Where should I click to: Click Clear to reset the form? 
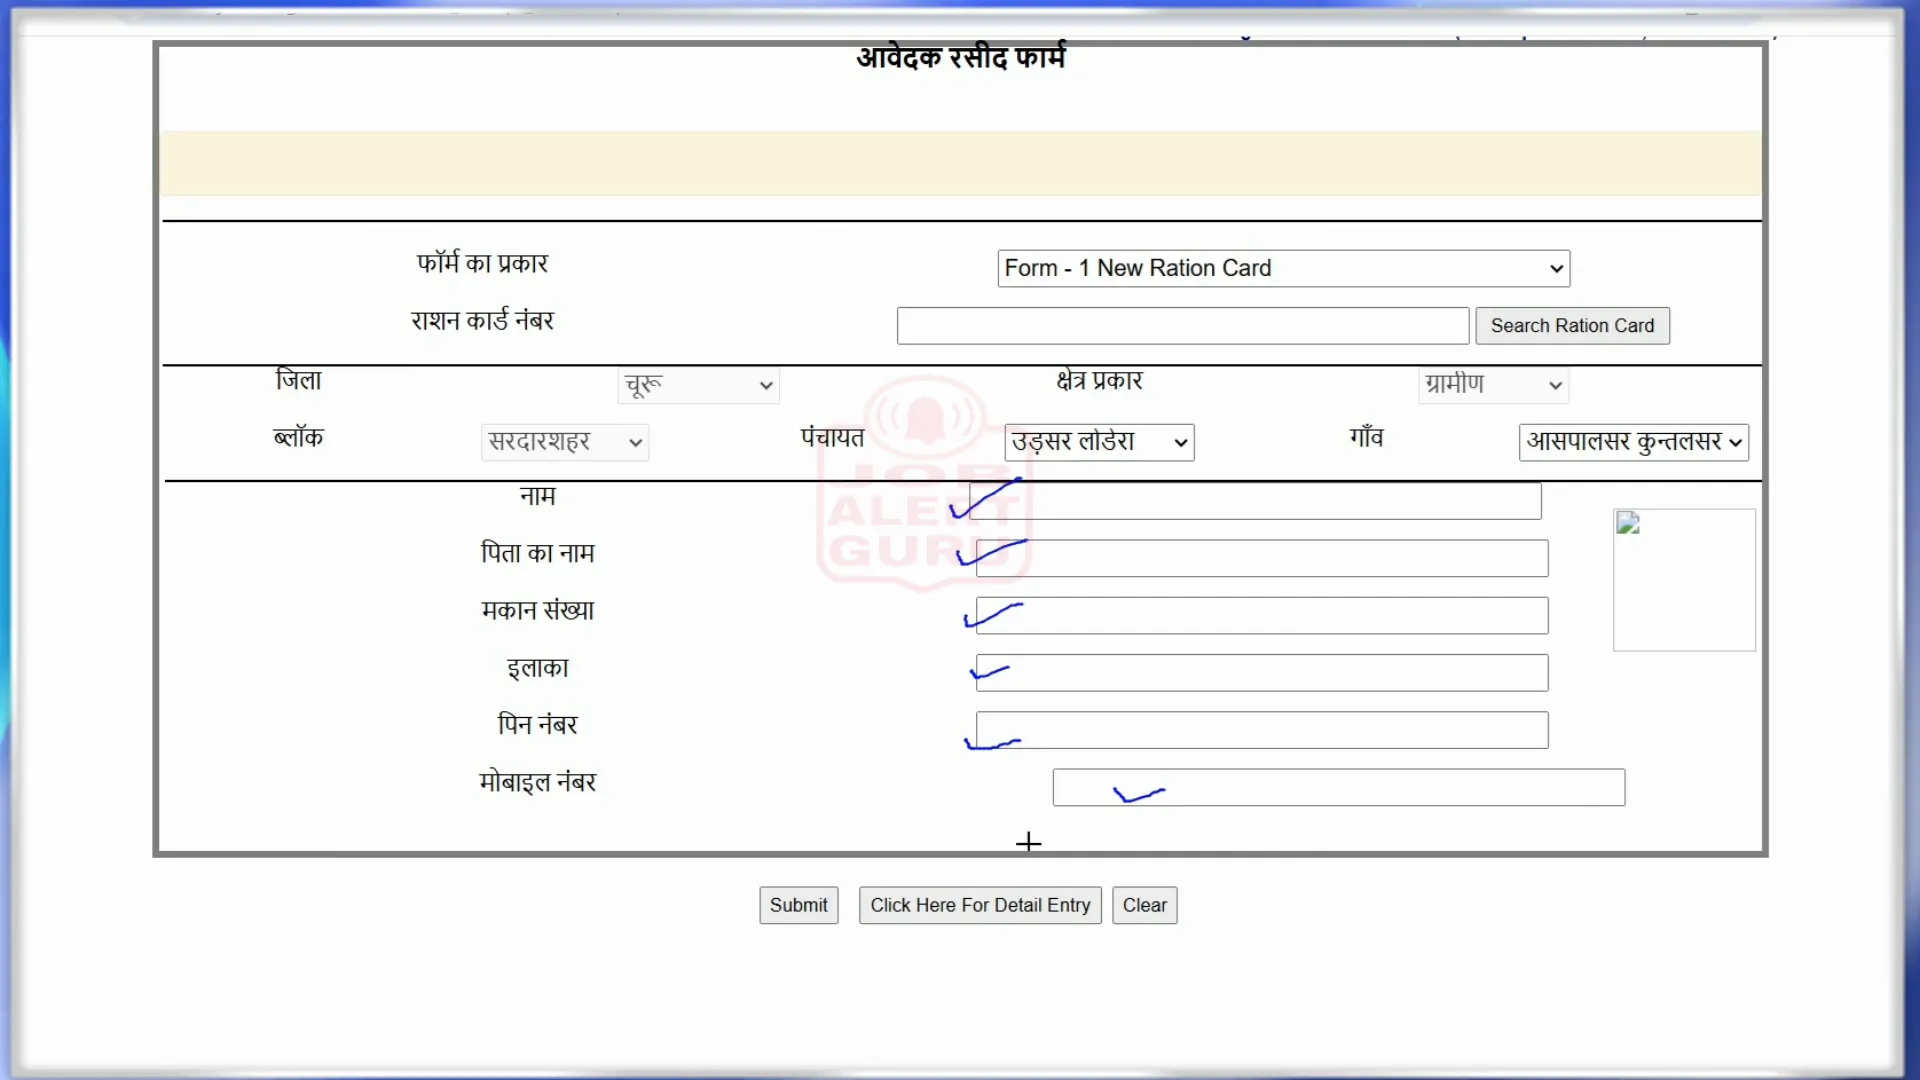click(1143, 905)
